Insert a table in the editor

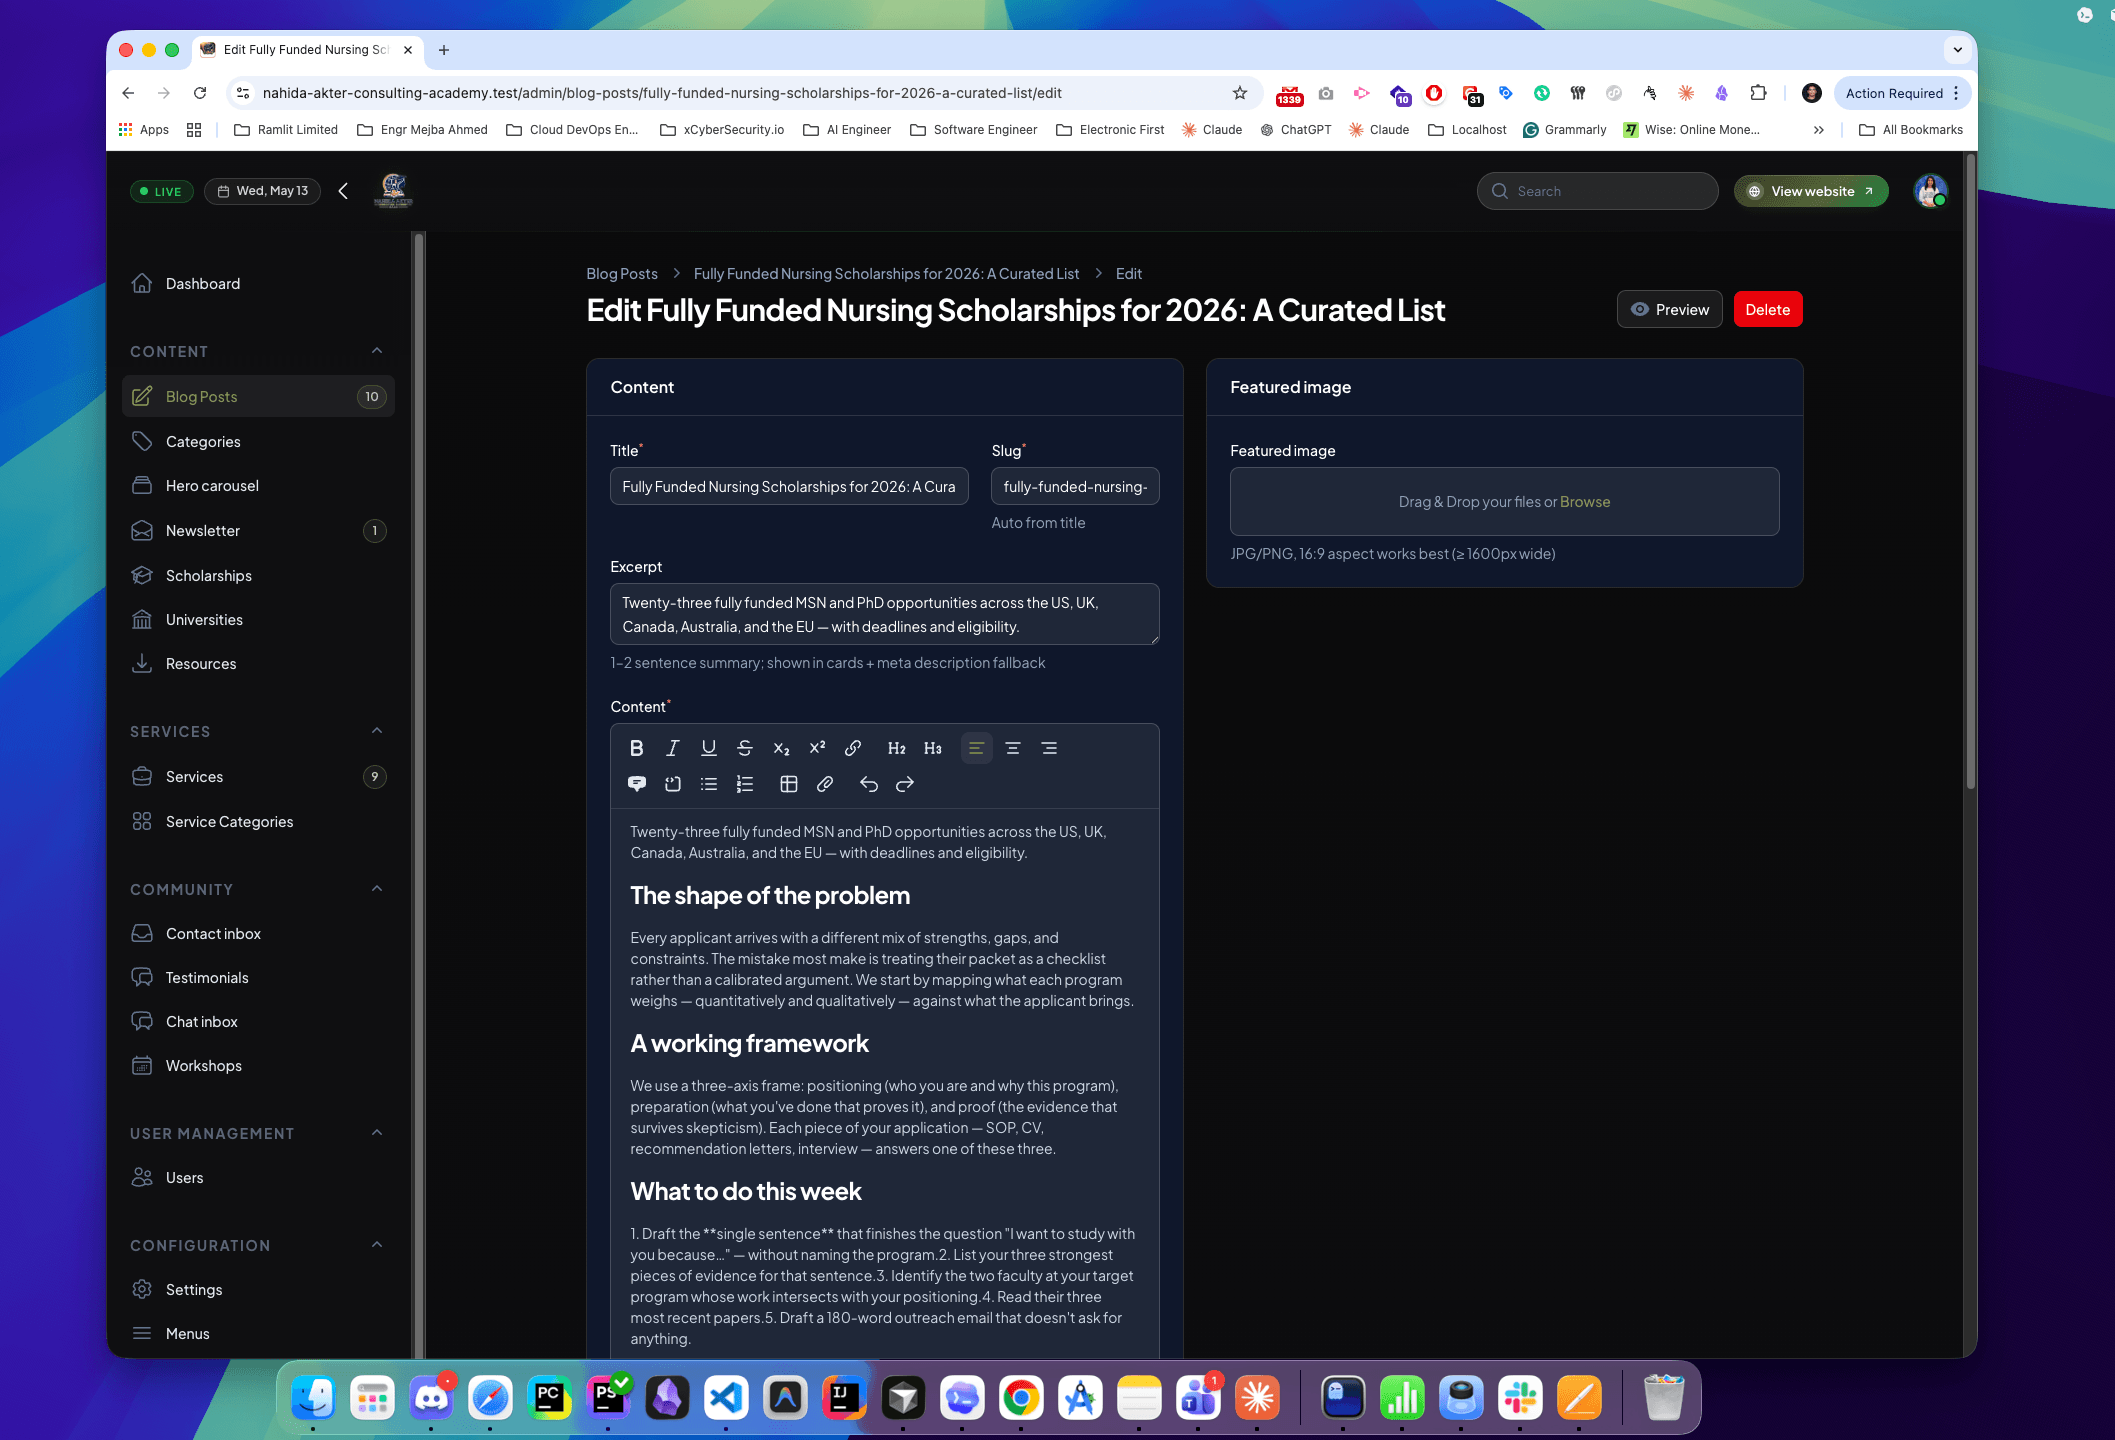tap(789, 784)
